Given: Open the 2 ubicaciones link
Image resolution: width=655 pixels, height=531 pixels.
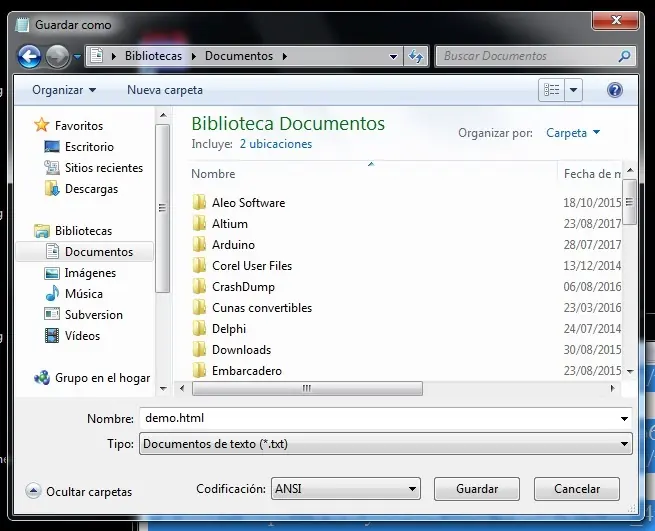Looking at the screenshot, I should click(276, 144).
